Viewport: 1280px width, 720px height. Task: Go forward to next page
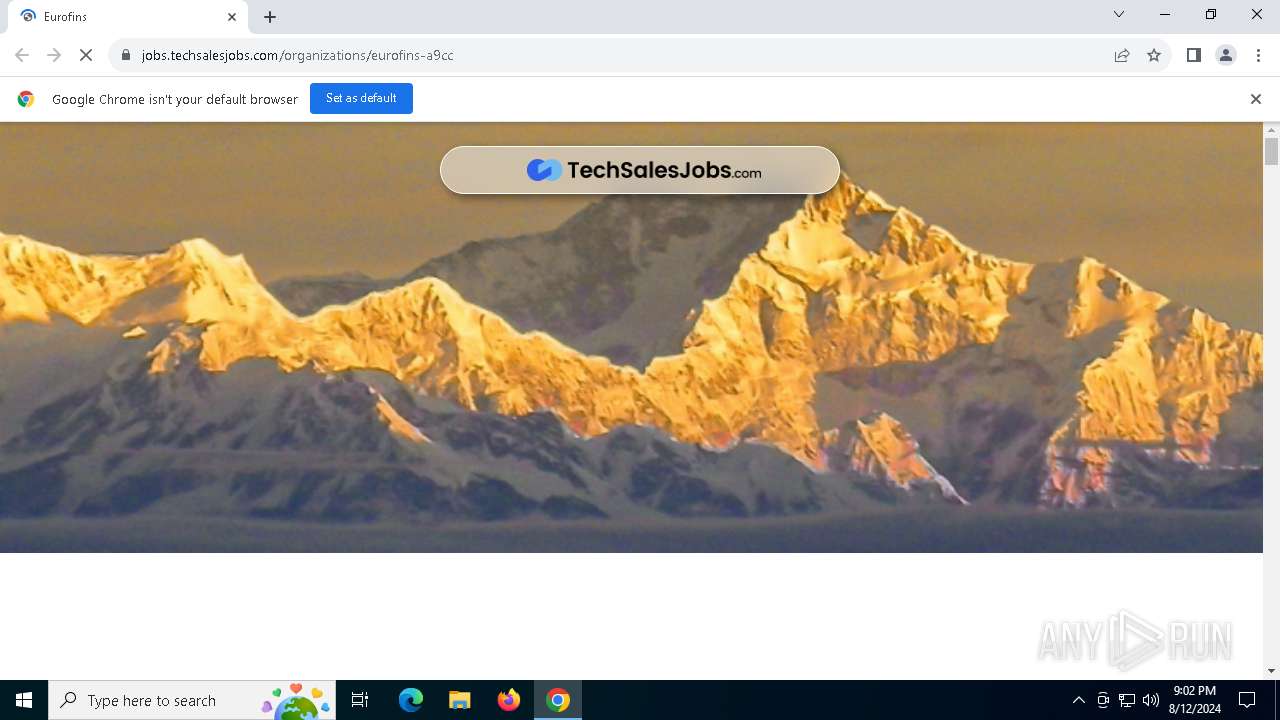point(54,55)
